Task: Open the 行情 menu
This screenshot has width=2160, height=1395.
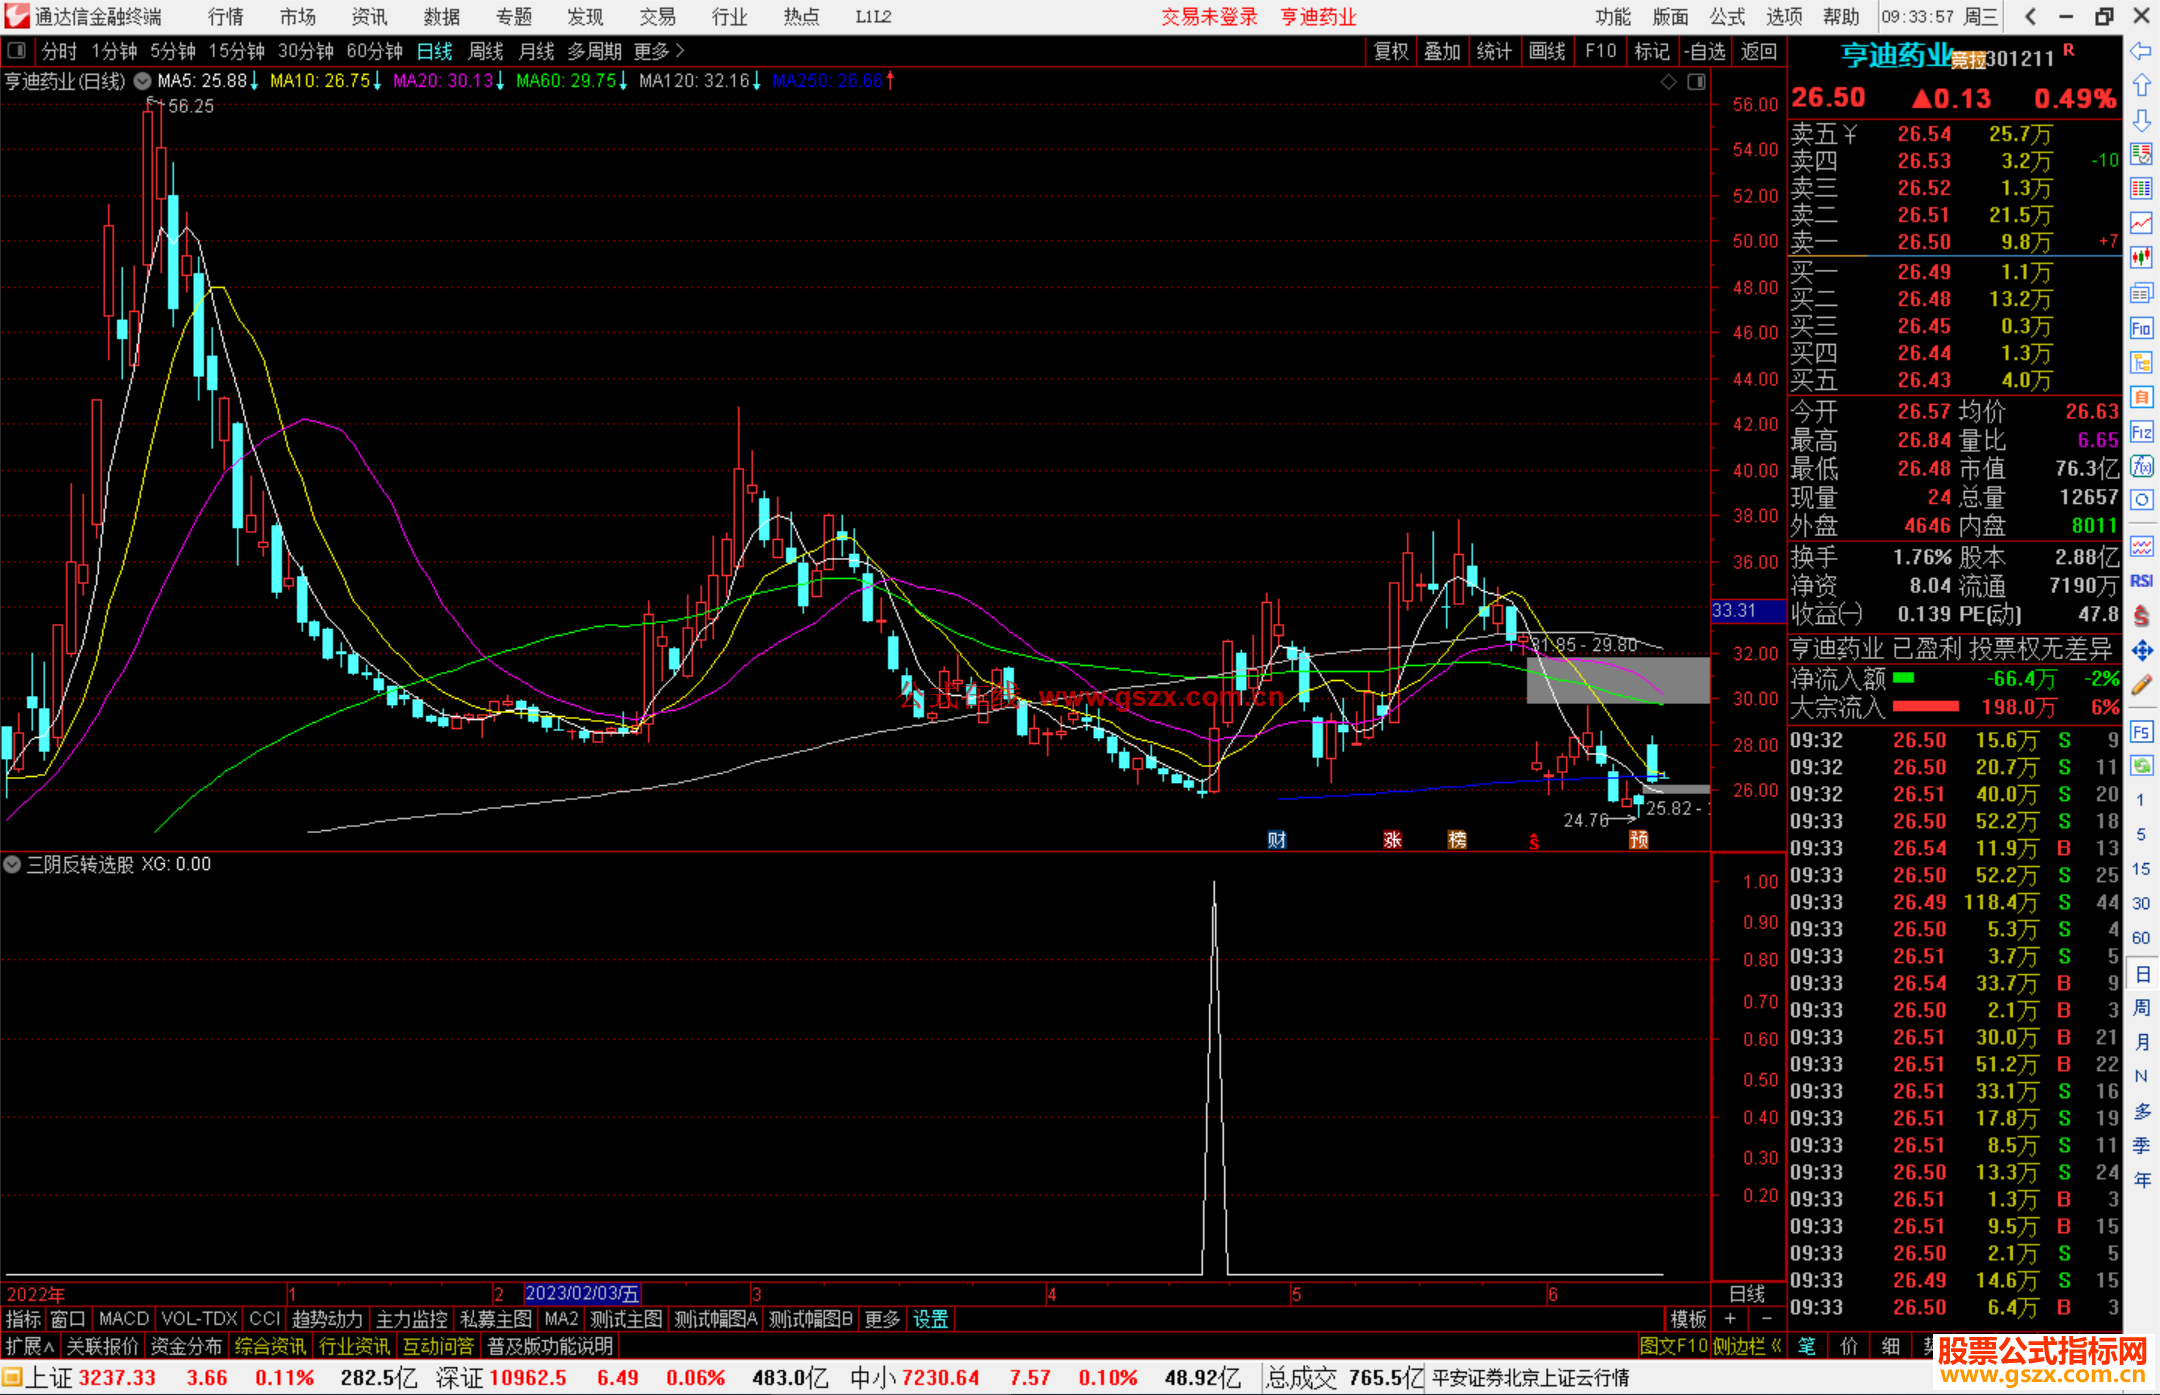Action: (x=225, y=16)
